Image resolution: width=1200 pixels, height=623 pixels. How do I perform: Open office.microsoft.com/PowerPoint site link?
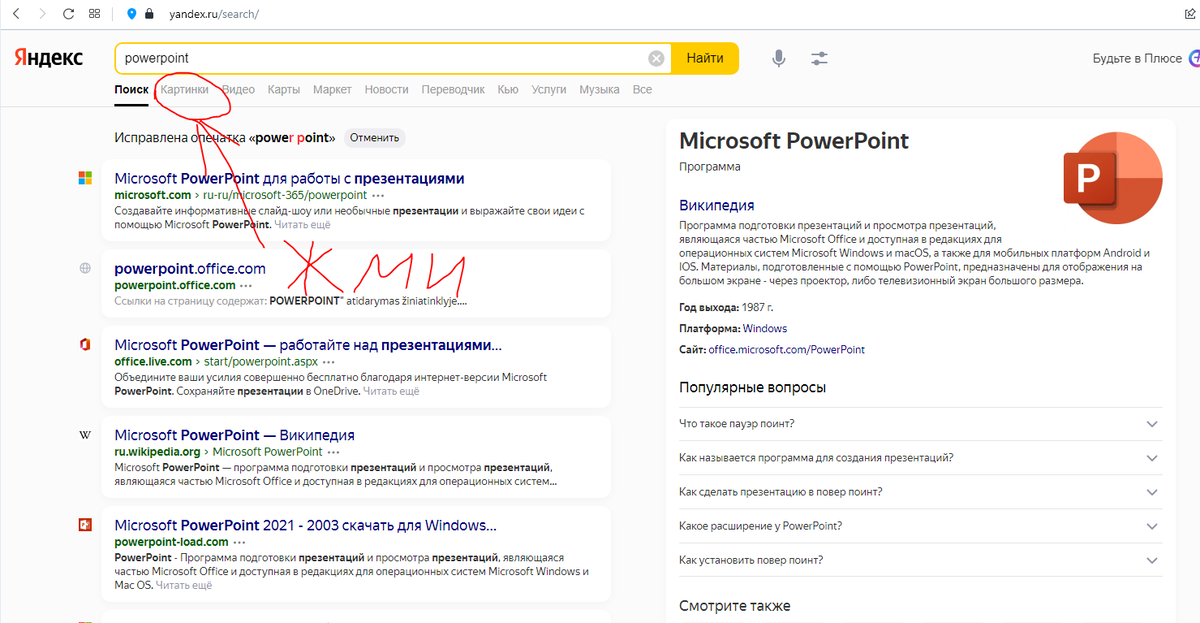[x=786, y=350]
